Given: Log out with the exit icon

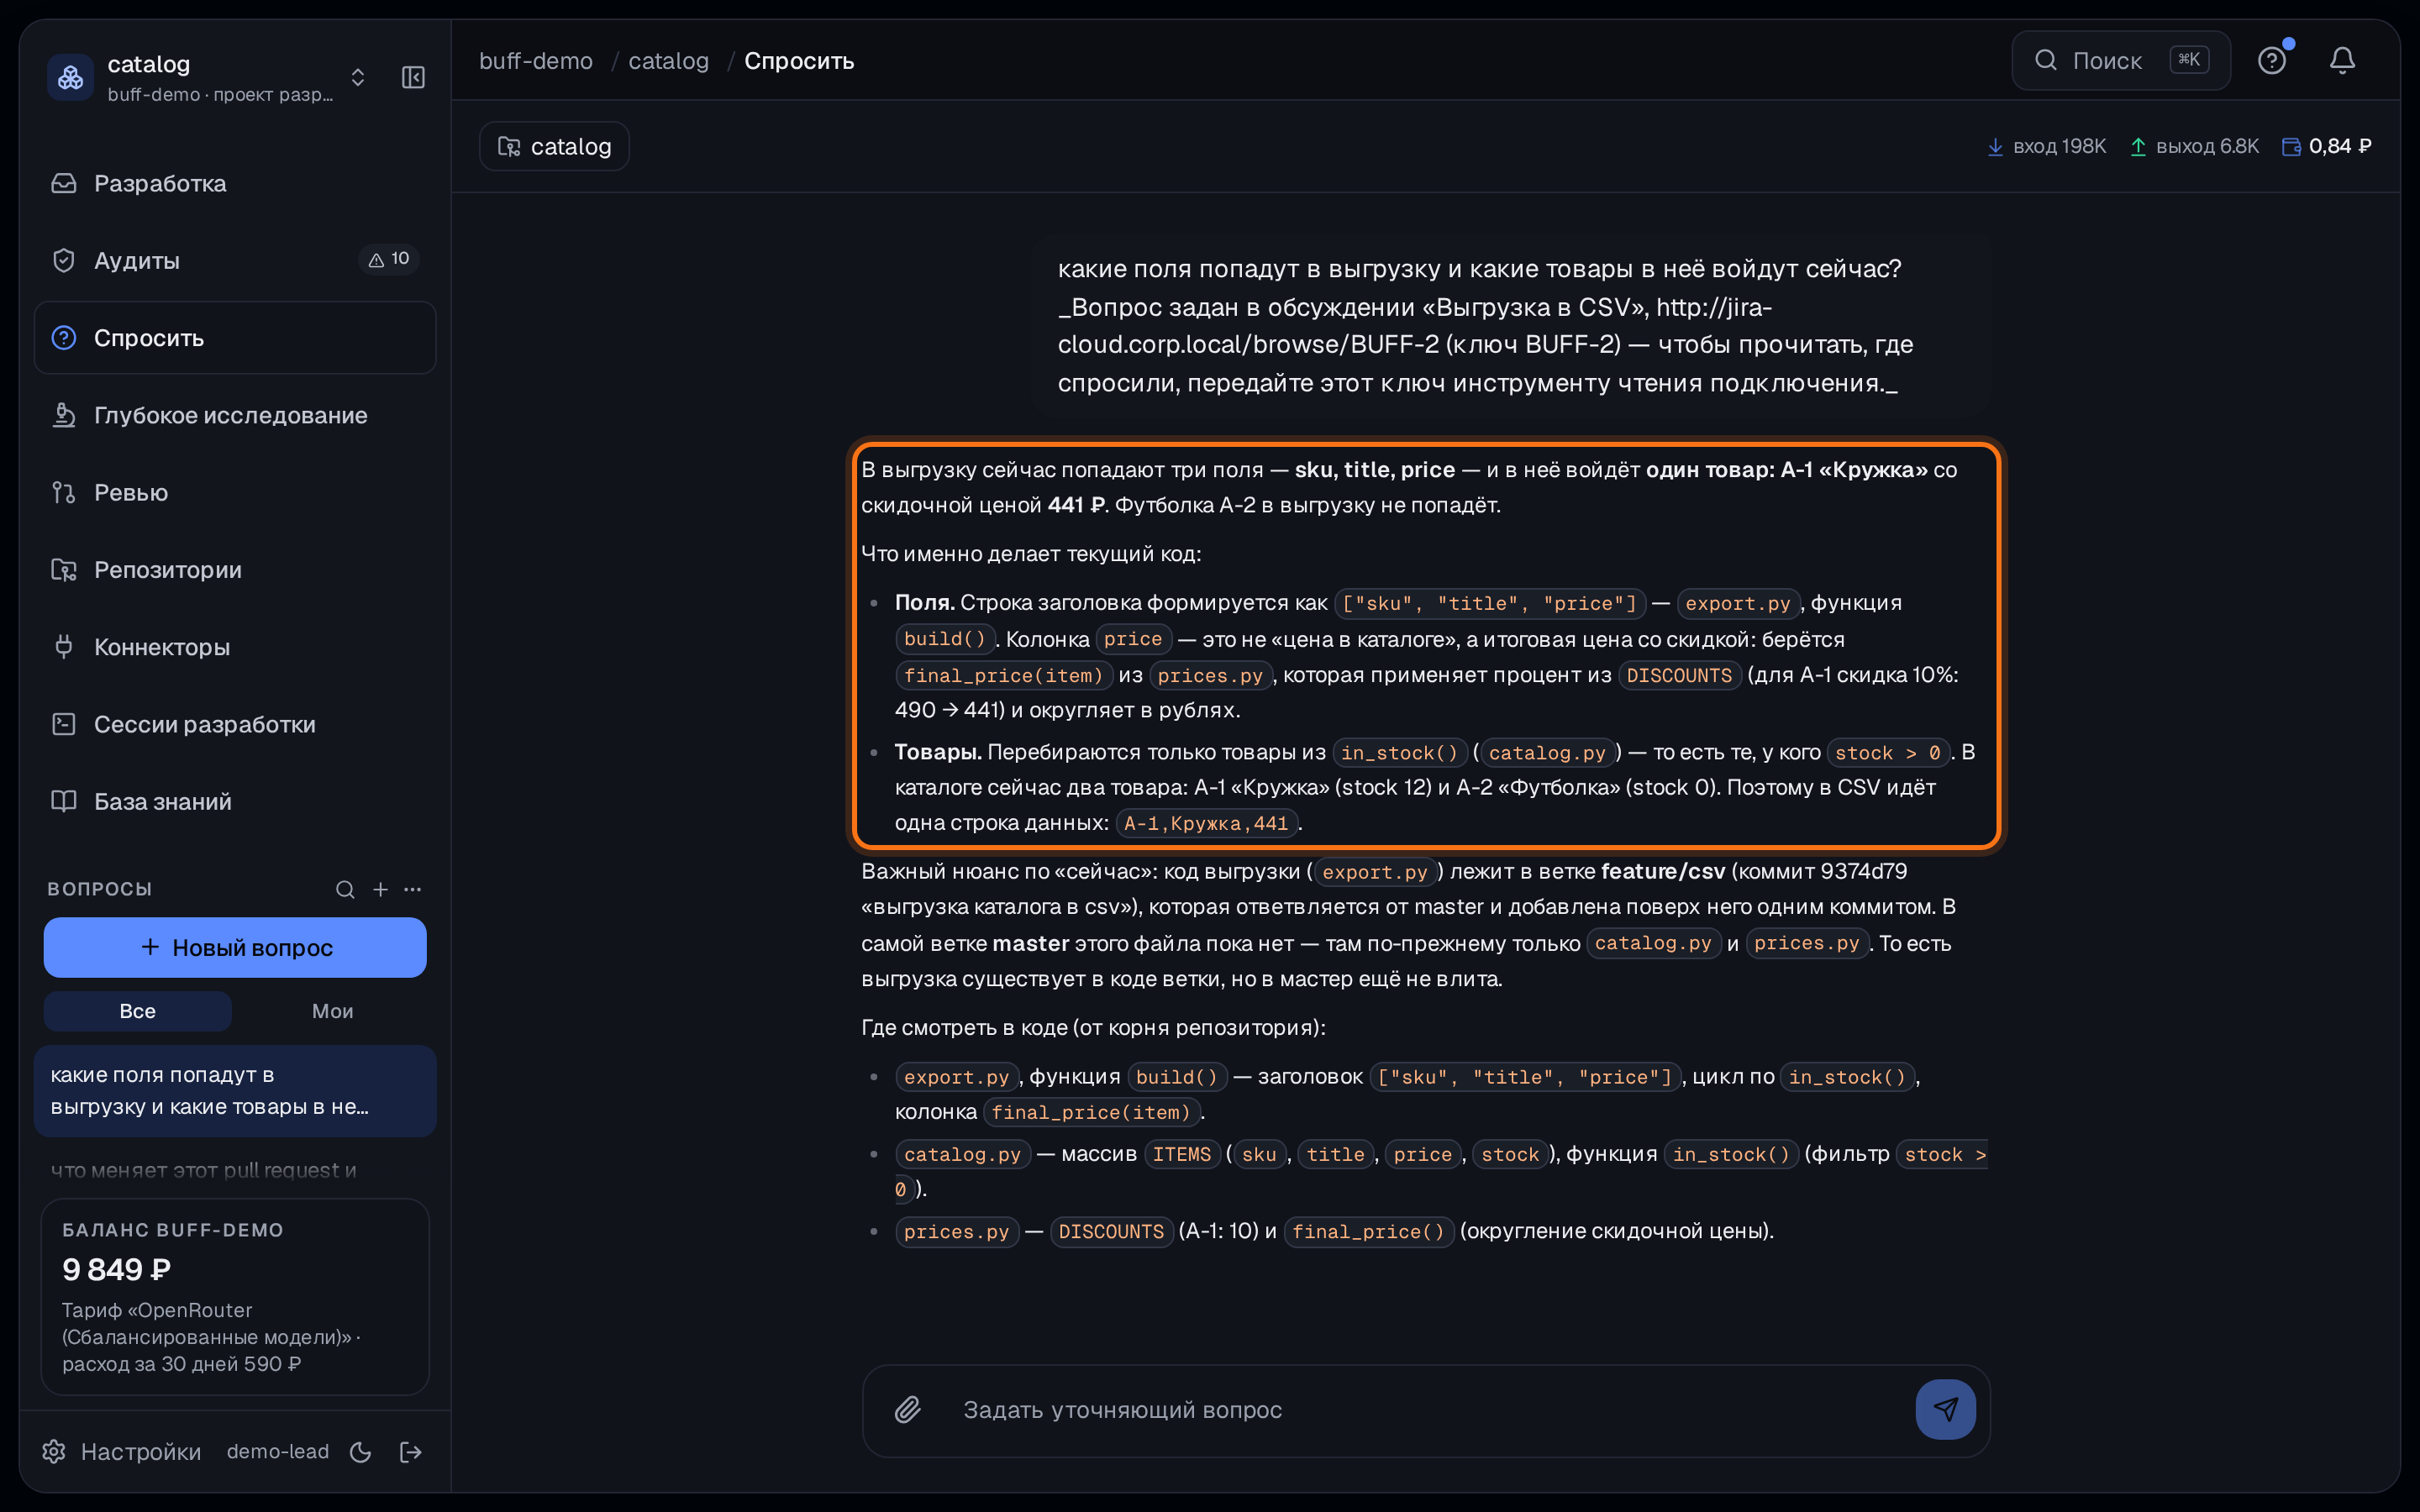Looking at the screenshot, I should pyautogui.click(x=411, y=1452).
